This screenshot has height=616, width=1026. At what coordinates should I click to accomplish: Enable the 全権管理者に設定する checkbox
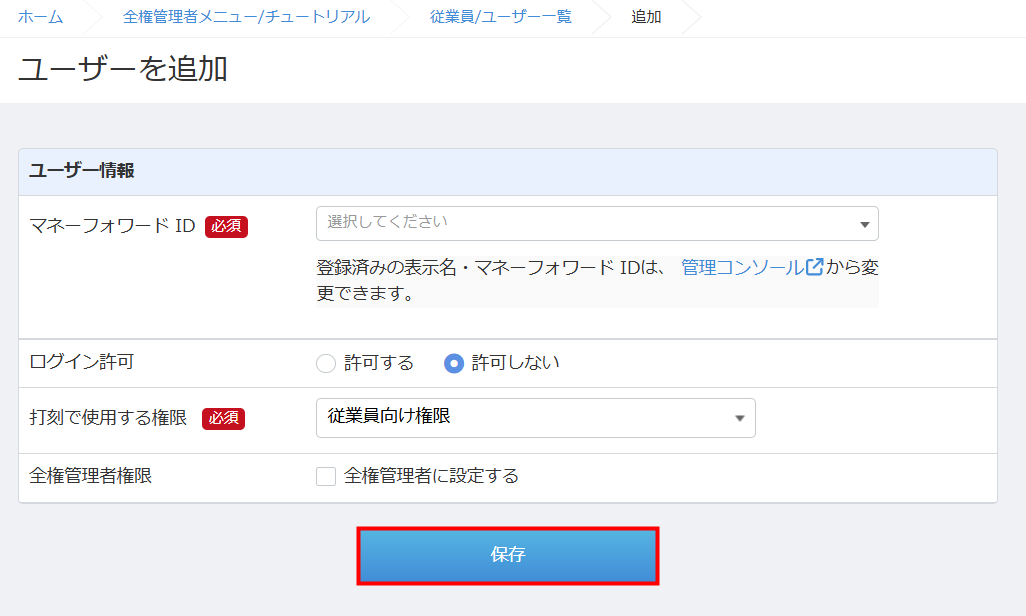(326, 476)
